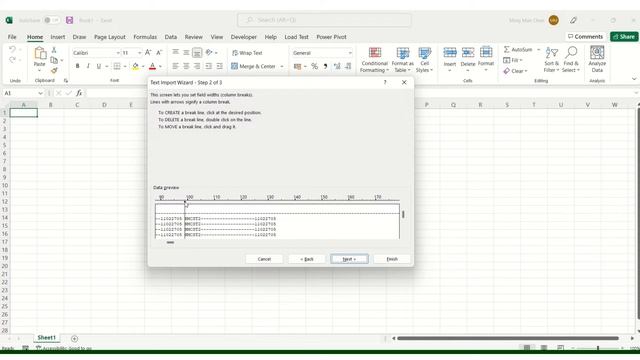This screenshot has width=640, height=360.
Task: Click data preview vertical scrollbar thumb
Action: point(403,214)
